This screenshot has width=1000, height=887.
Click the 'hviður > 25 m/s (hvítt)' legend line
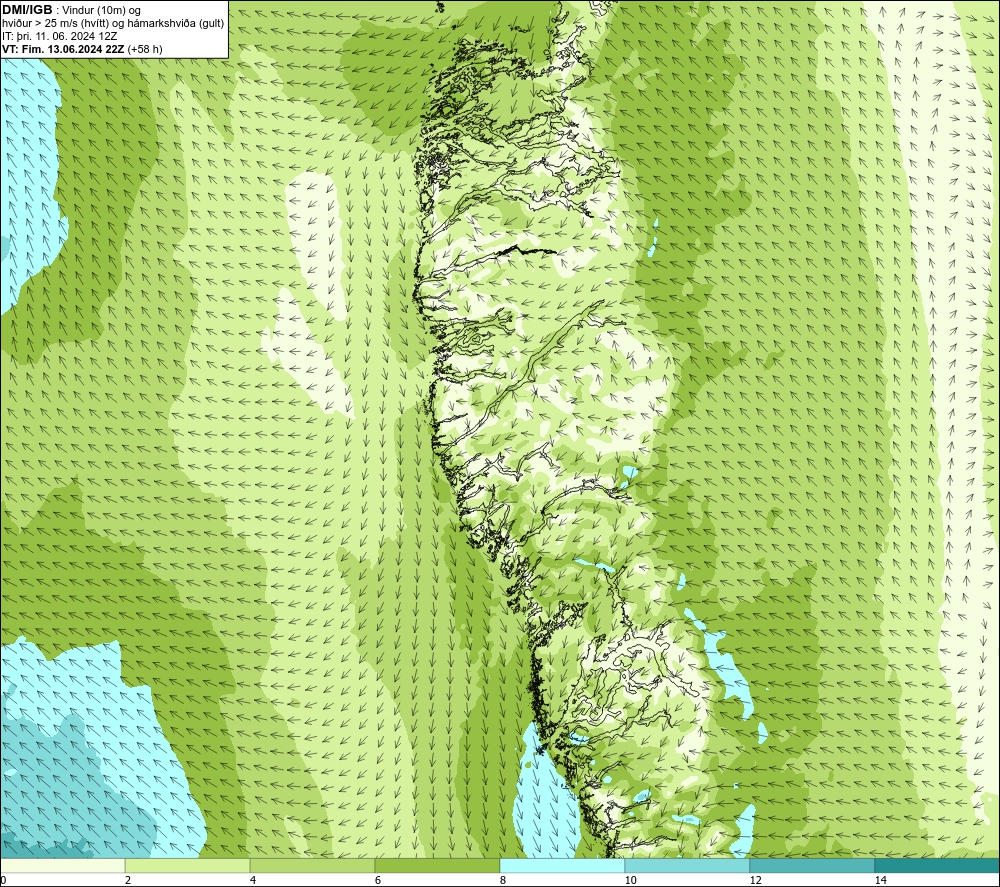tap(113, 24)
